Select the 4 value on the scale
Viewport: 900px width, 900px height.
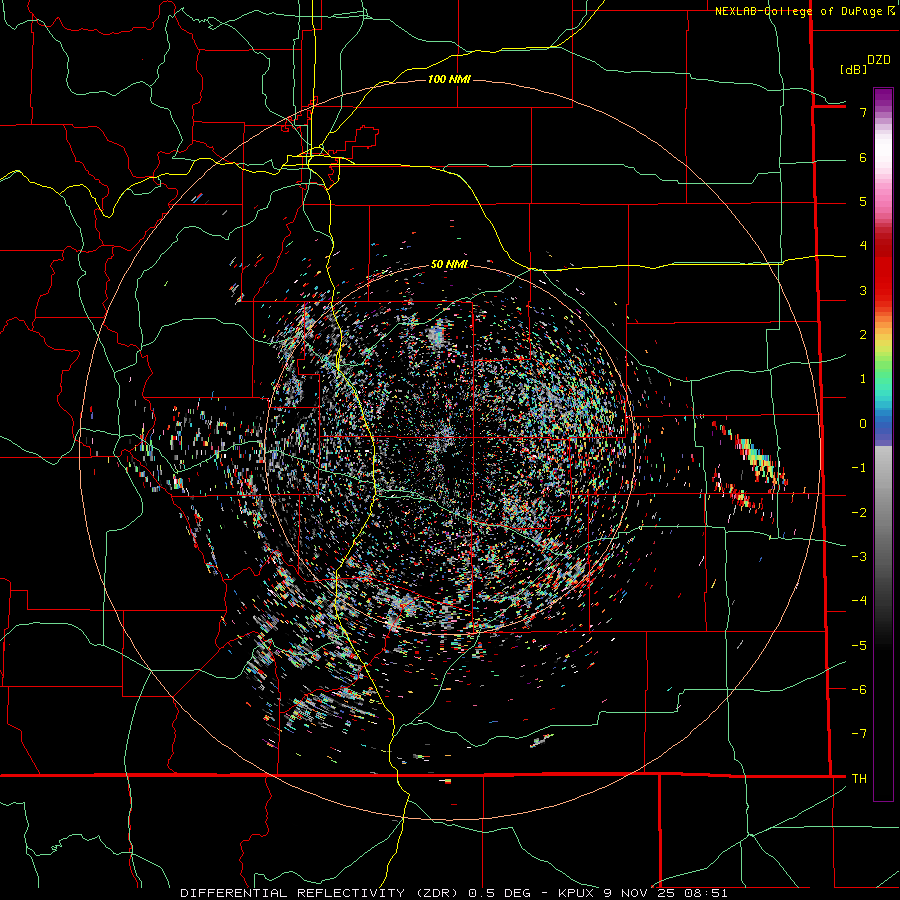tap(863, 246)
